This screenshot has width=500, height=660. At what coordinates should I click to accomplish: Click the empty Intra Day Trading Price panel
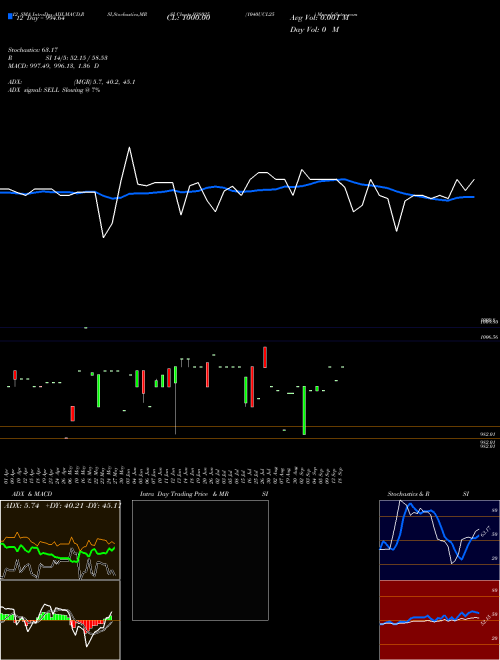[x=200, y=560]
